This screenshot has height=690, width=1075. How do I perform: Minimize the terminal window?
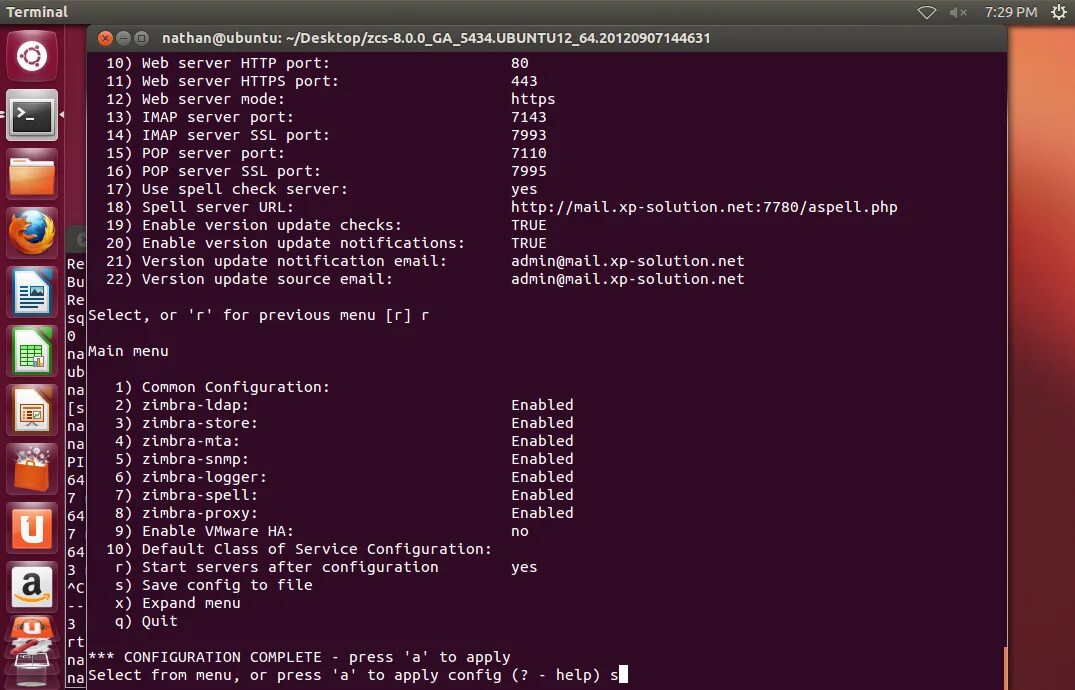pos(123,38)
